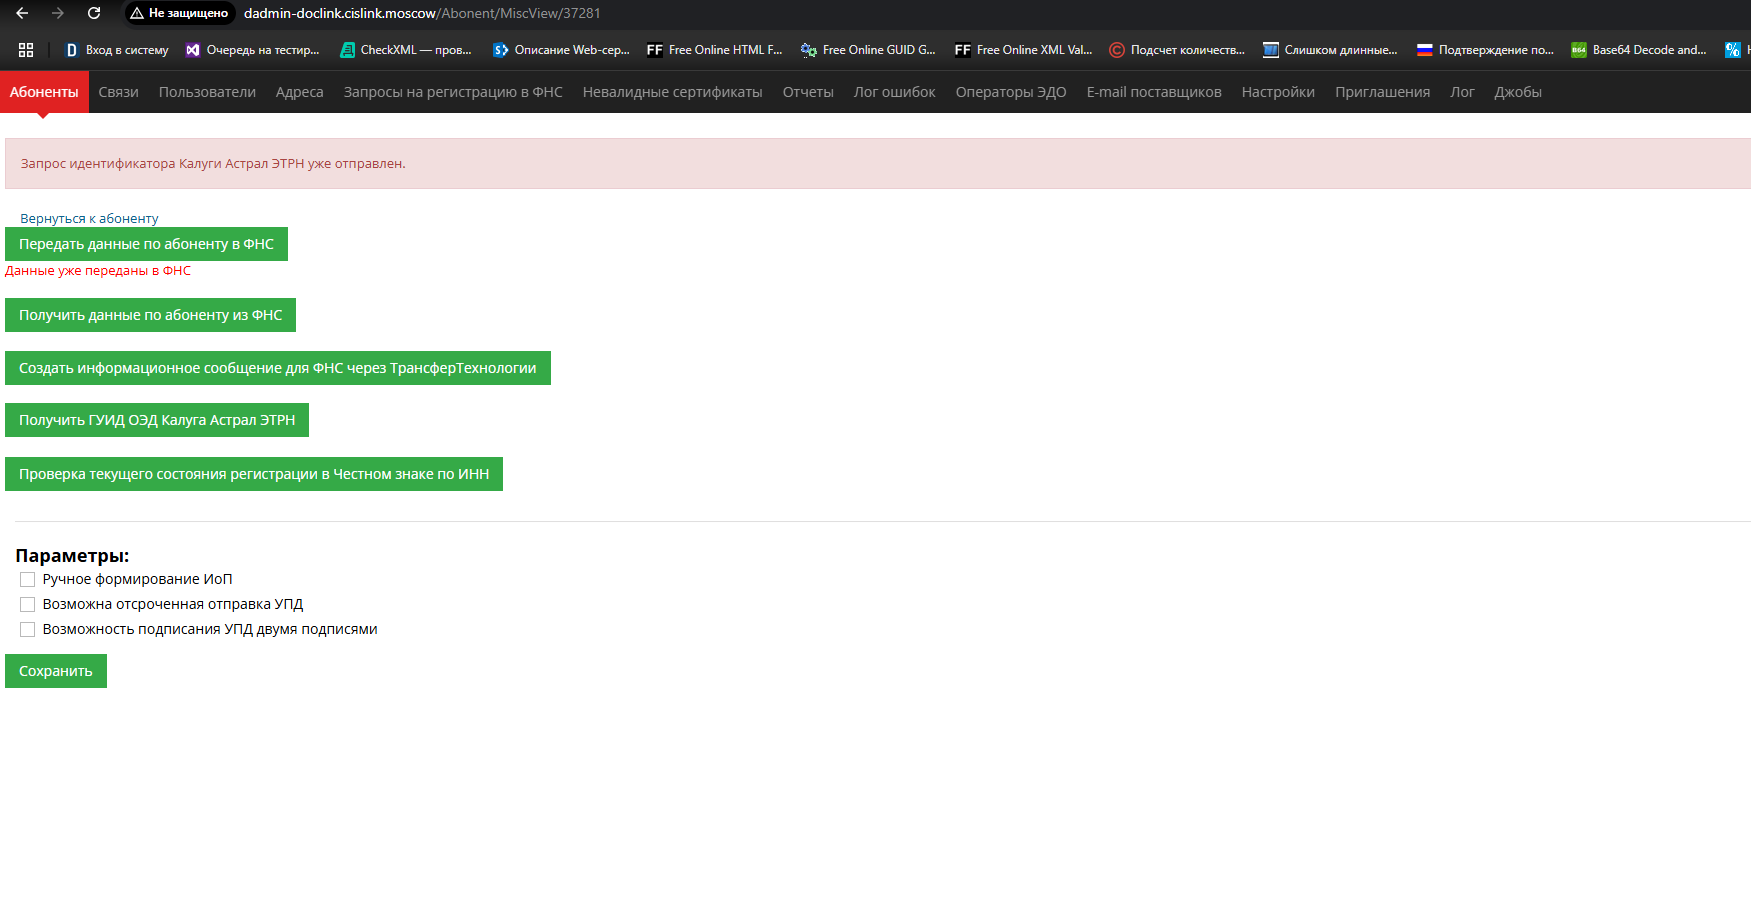Click 'Получить данные по абоненту из ФНС' button
Image resolution: width=1751 pixels, height=923 pixels.
click(x=150, y=315)
